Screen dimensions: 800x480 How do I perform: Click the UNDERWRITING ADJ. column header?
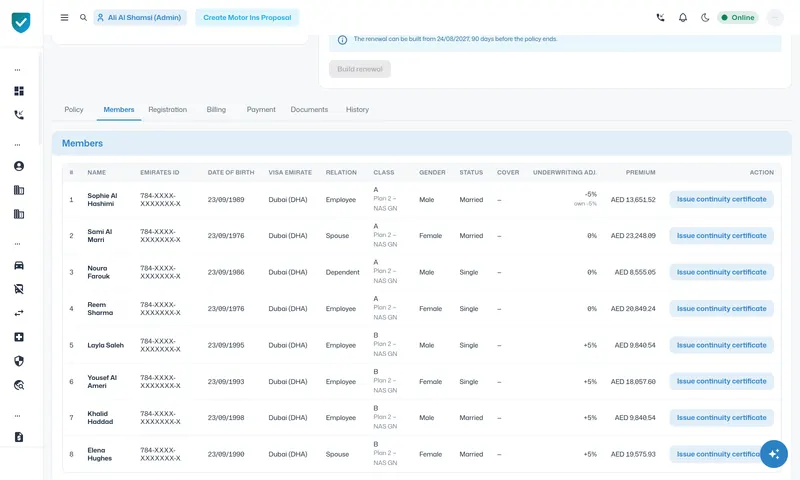click(565, 172)
